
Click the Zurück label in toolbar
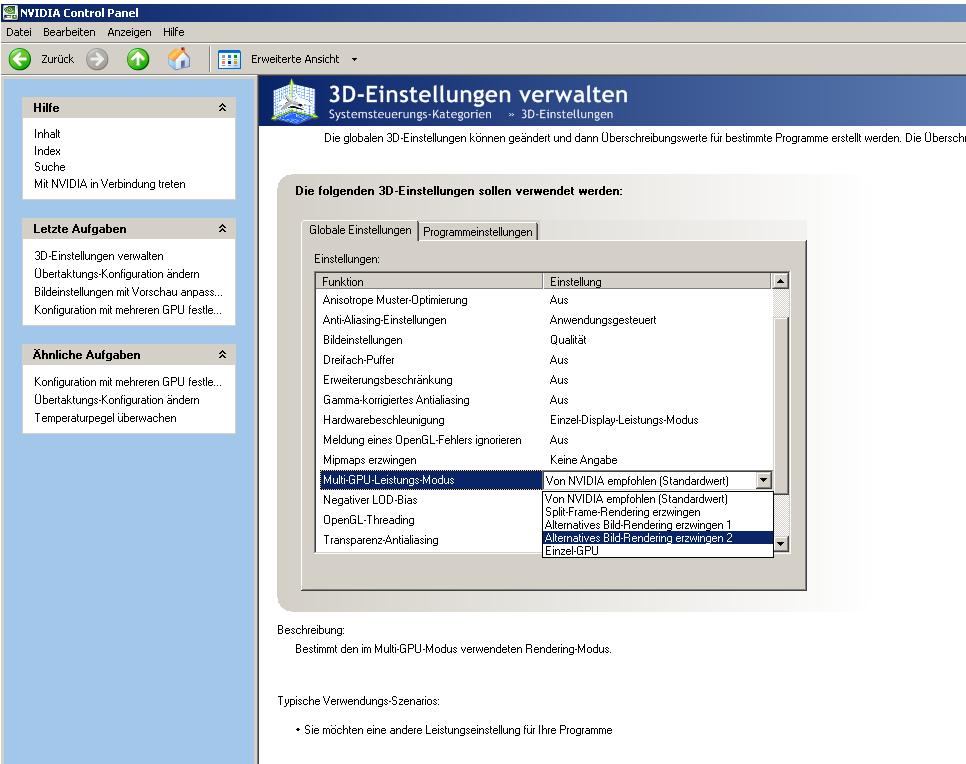tap(57, 59)
